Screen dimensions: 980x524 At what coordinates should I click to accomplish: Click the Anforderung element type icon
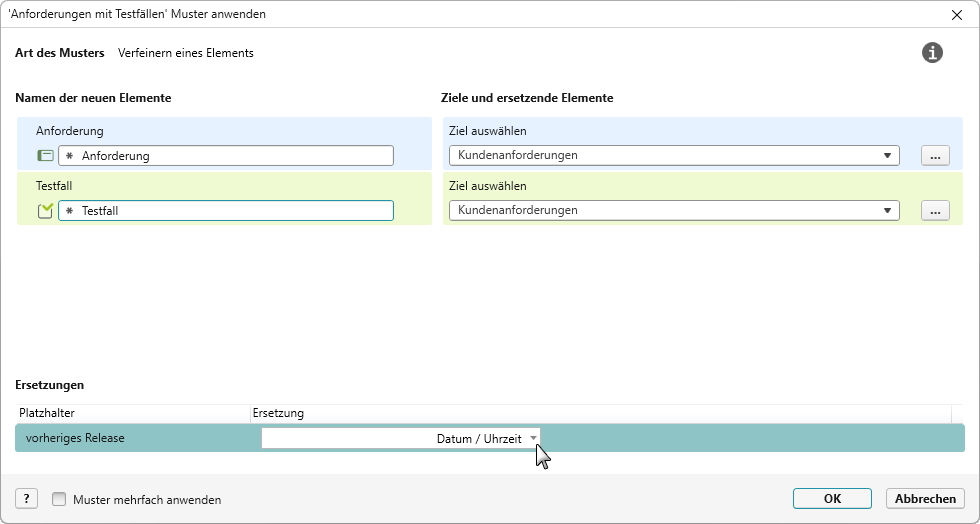tap(45, 156)
